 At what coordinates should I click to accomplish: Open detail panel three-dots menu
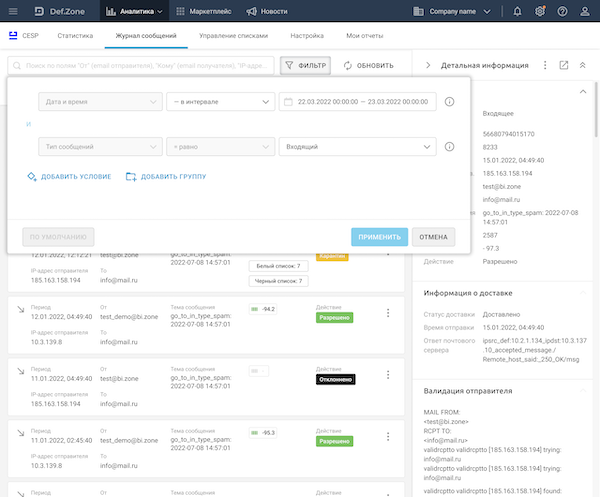point(545,65)
